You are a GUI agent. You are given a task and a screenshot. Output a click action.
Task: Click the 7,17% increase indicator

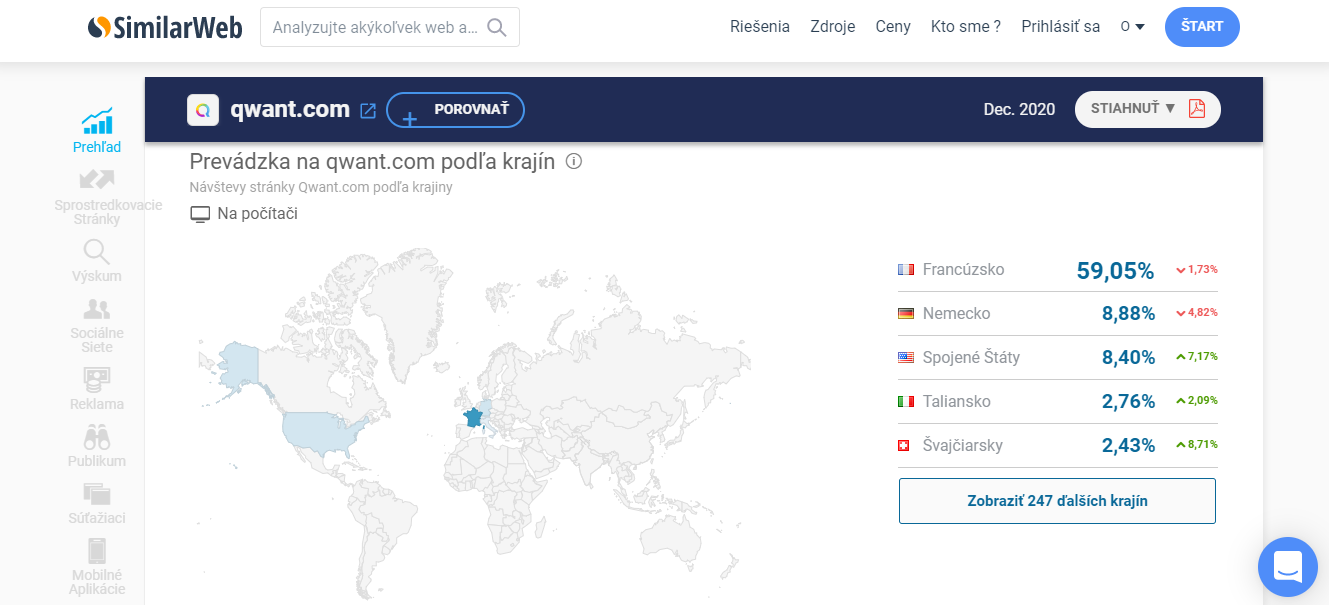1197,358
